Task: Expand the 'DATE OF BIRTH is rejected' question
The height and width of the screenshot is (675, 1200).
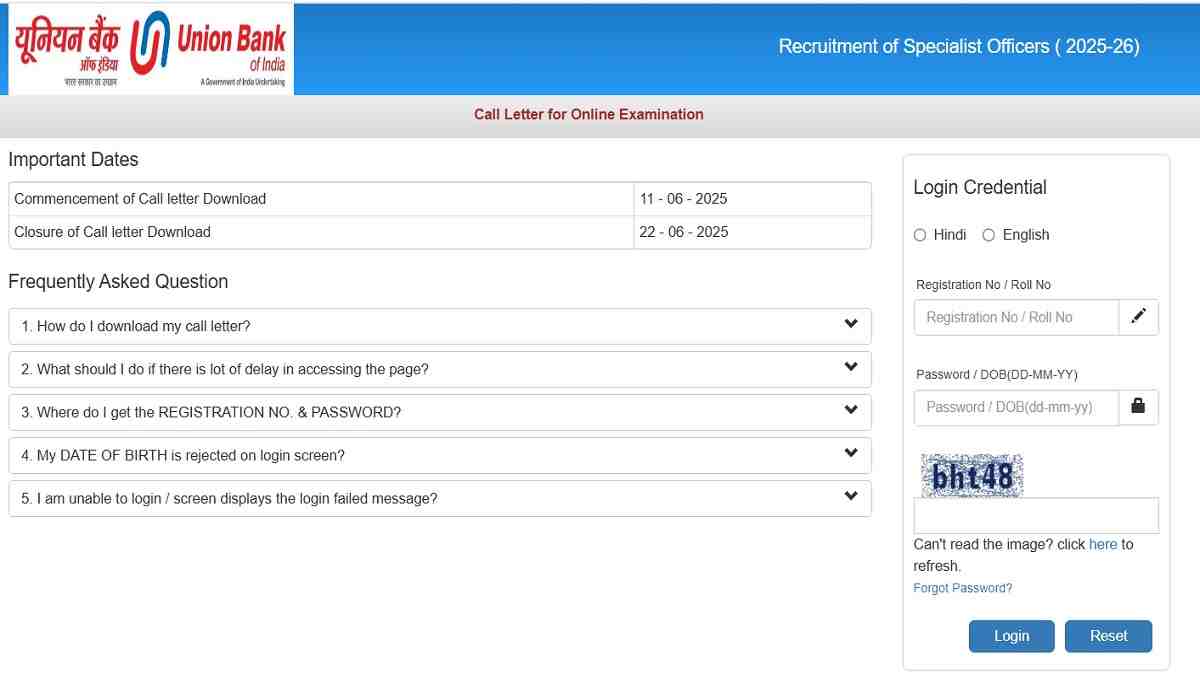Action: point(439,455)
